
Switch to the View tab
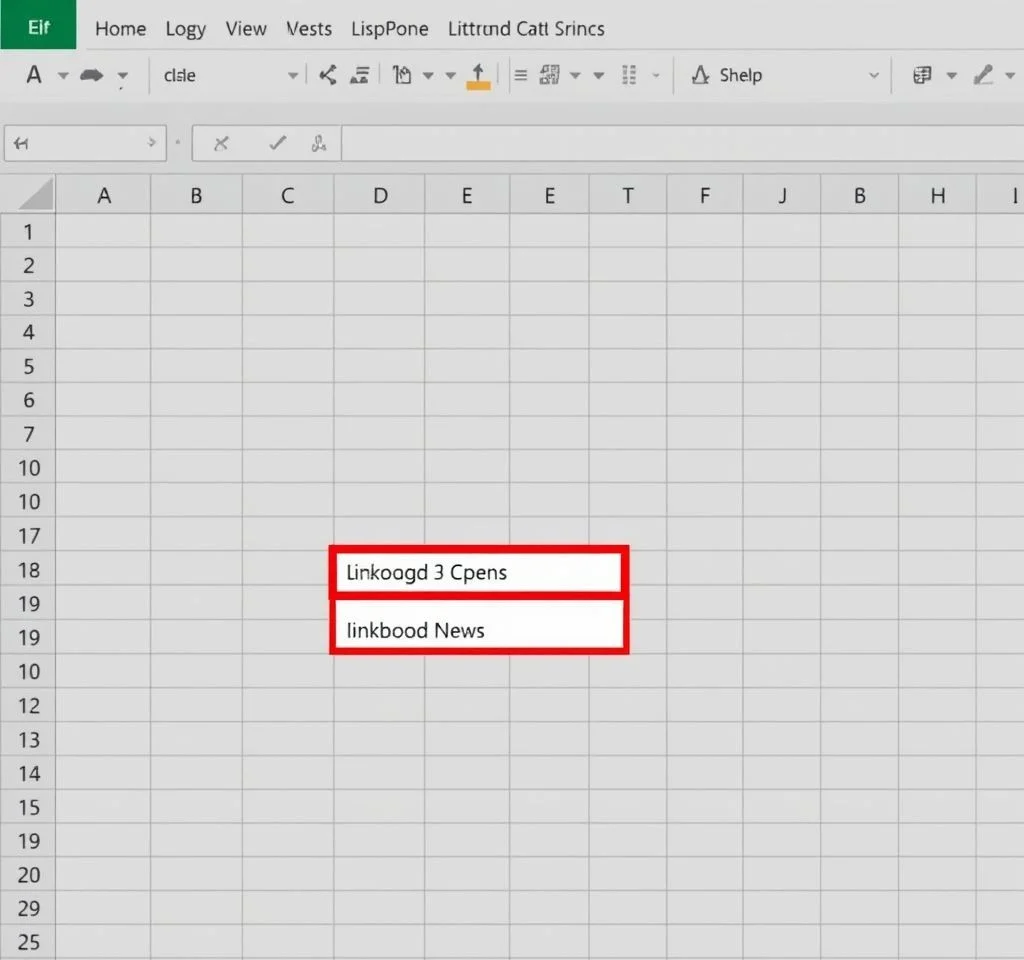point(245,29)
